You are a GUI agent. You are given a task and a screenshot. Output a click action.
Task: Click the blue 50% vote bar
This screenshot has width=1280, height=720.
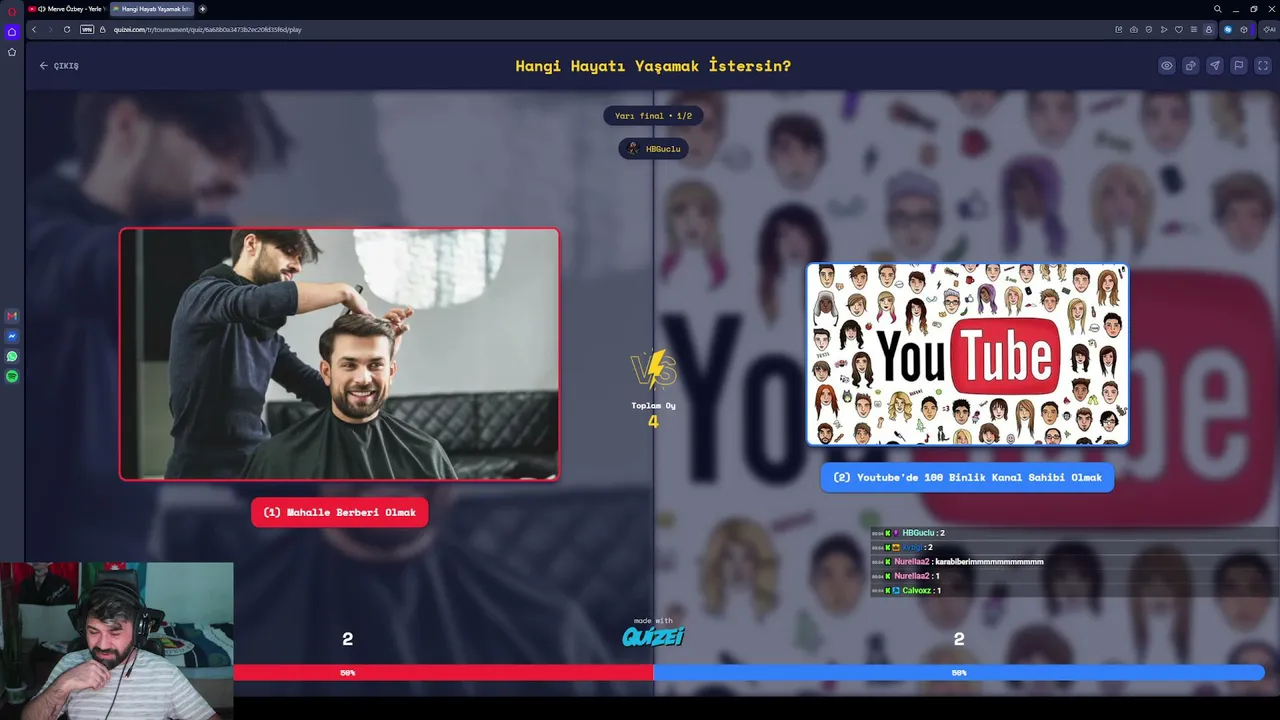click(959, 673)
